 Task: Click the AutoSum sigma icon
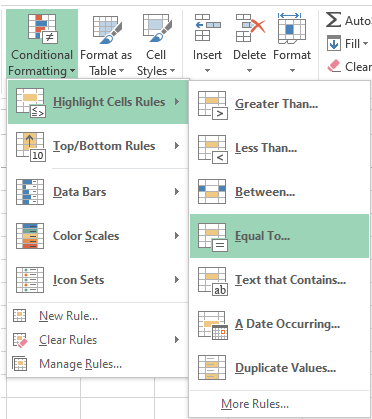[x=333, y=20]
